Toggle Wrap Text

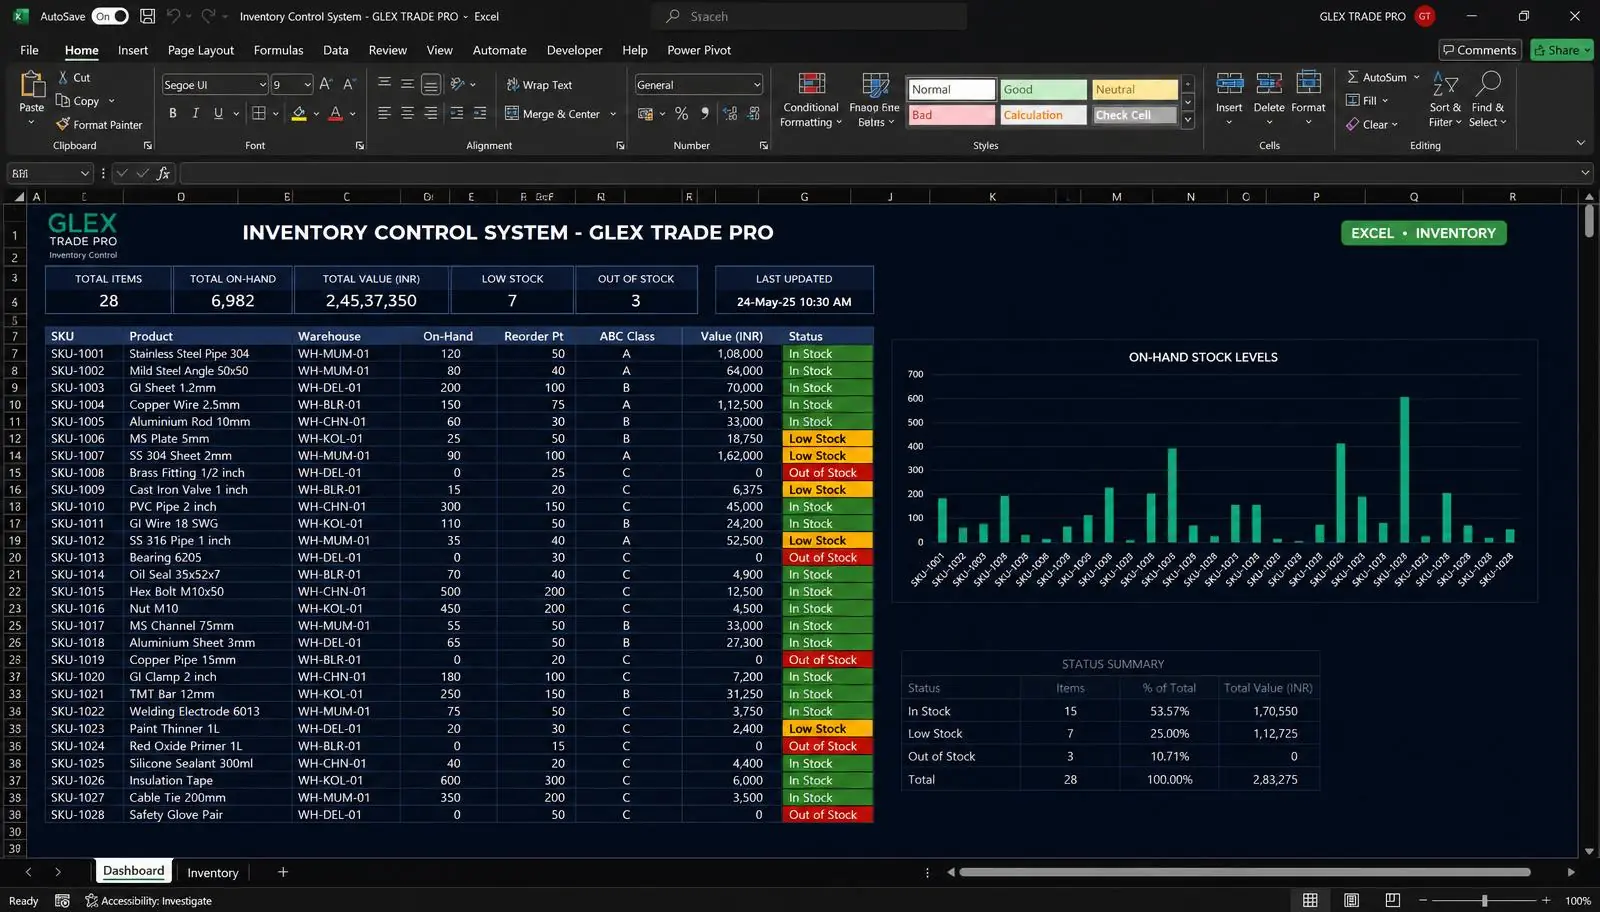[539, 85]
